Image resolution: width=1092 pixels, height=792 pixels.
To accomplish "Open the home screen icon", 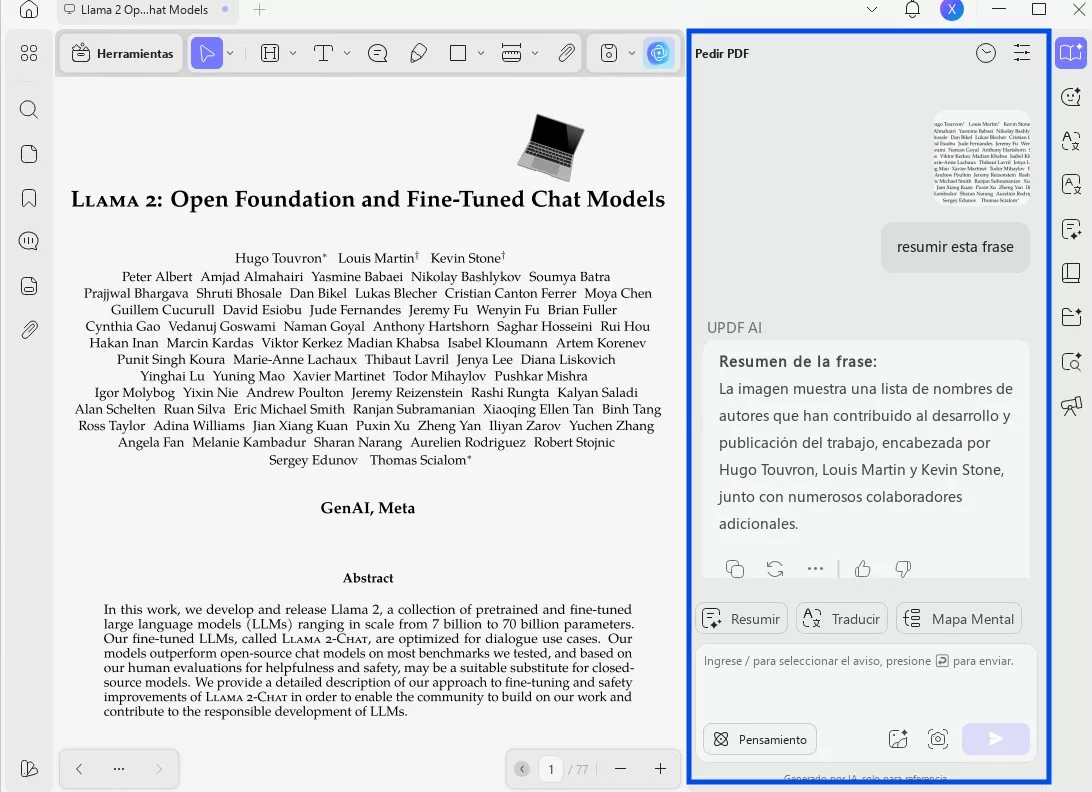I will 29,9.
